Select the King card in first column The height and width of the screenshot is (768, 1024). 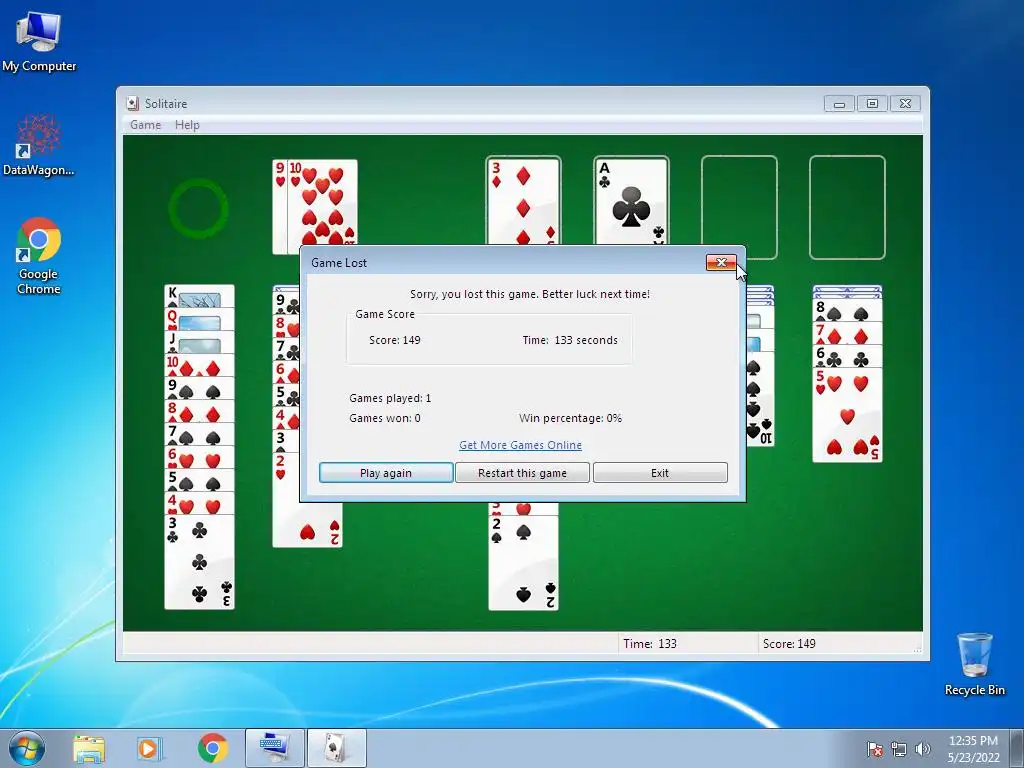(199, 296)
